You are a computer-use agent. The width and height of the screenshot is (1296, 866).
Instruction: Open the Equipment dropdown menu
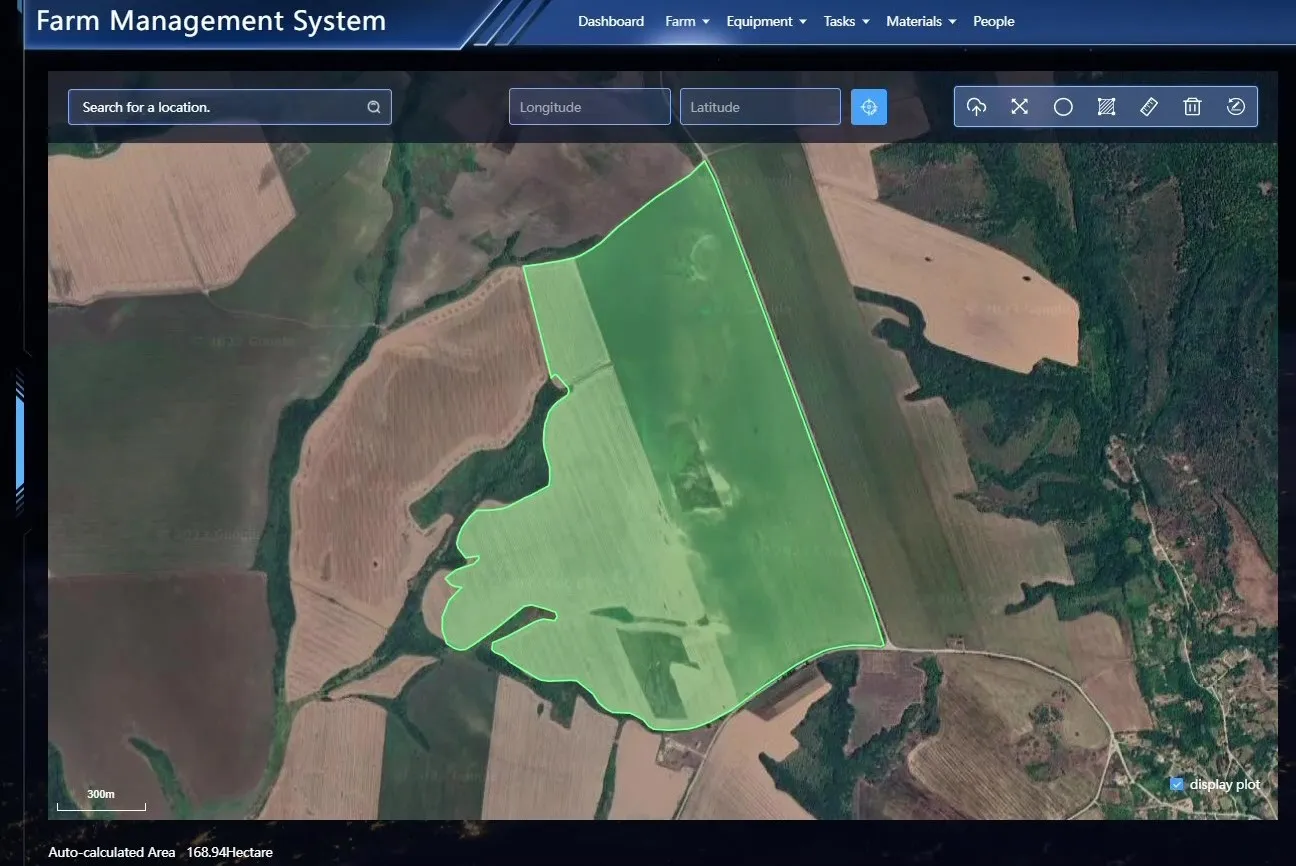point(766,21)
